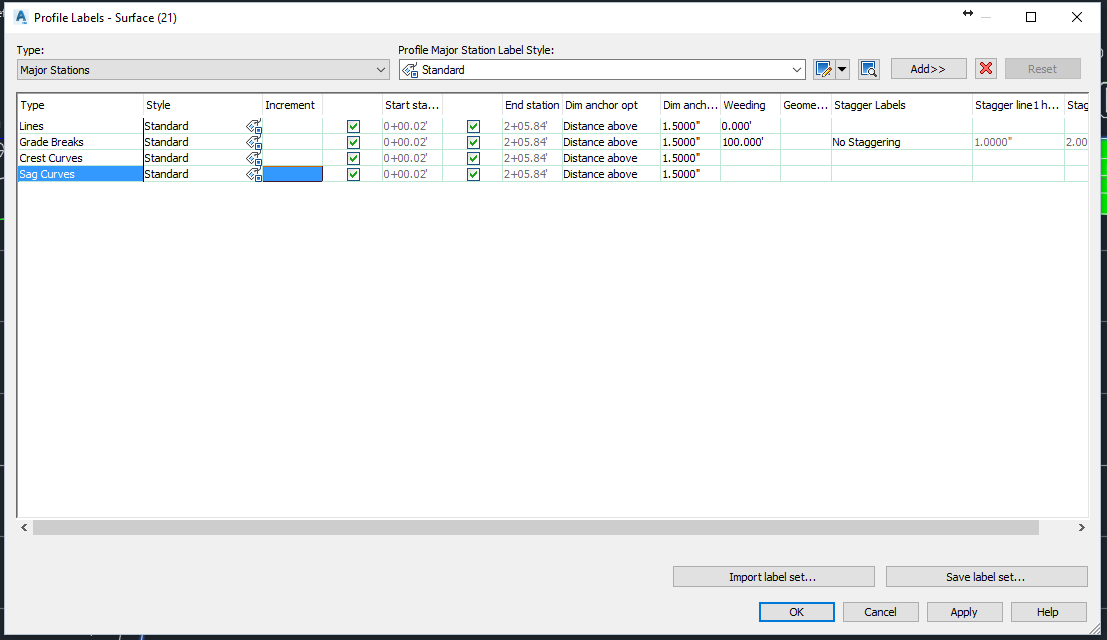Click the Cancel button
1107x640 pixels.
tap(880, 612)
